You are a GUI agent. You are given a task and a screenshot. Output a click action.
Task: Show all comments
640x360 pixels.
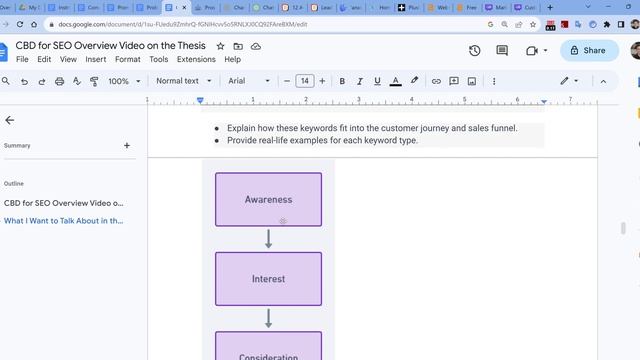(502, 51)
